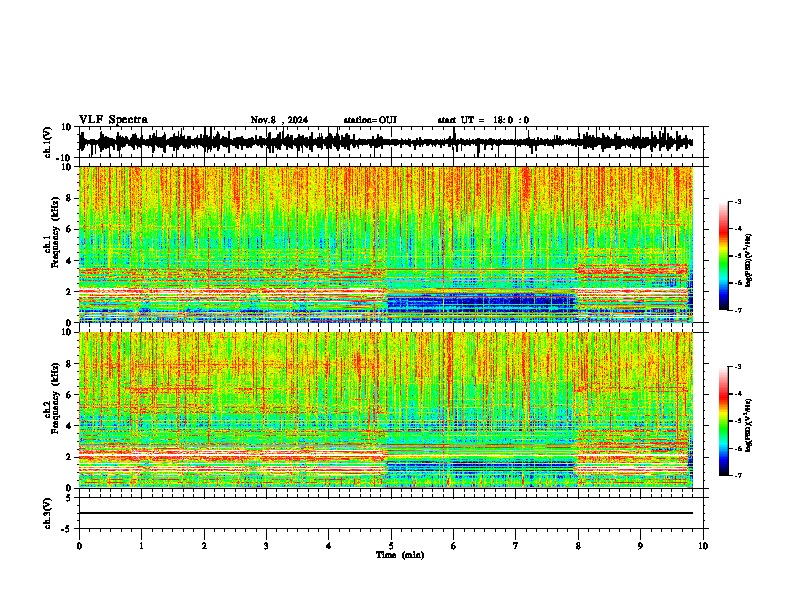Click the log(PSD) unit label beside ch.2 color bar

click(748, 426)
